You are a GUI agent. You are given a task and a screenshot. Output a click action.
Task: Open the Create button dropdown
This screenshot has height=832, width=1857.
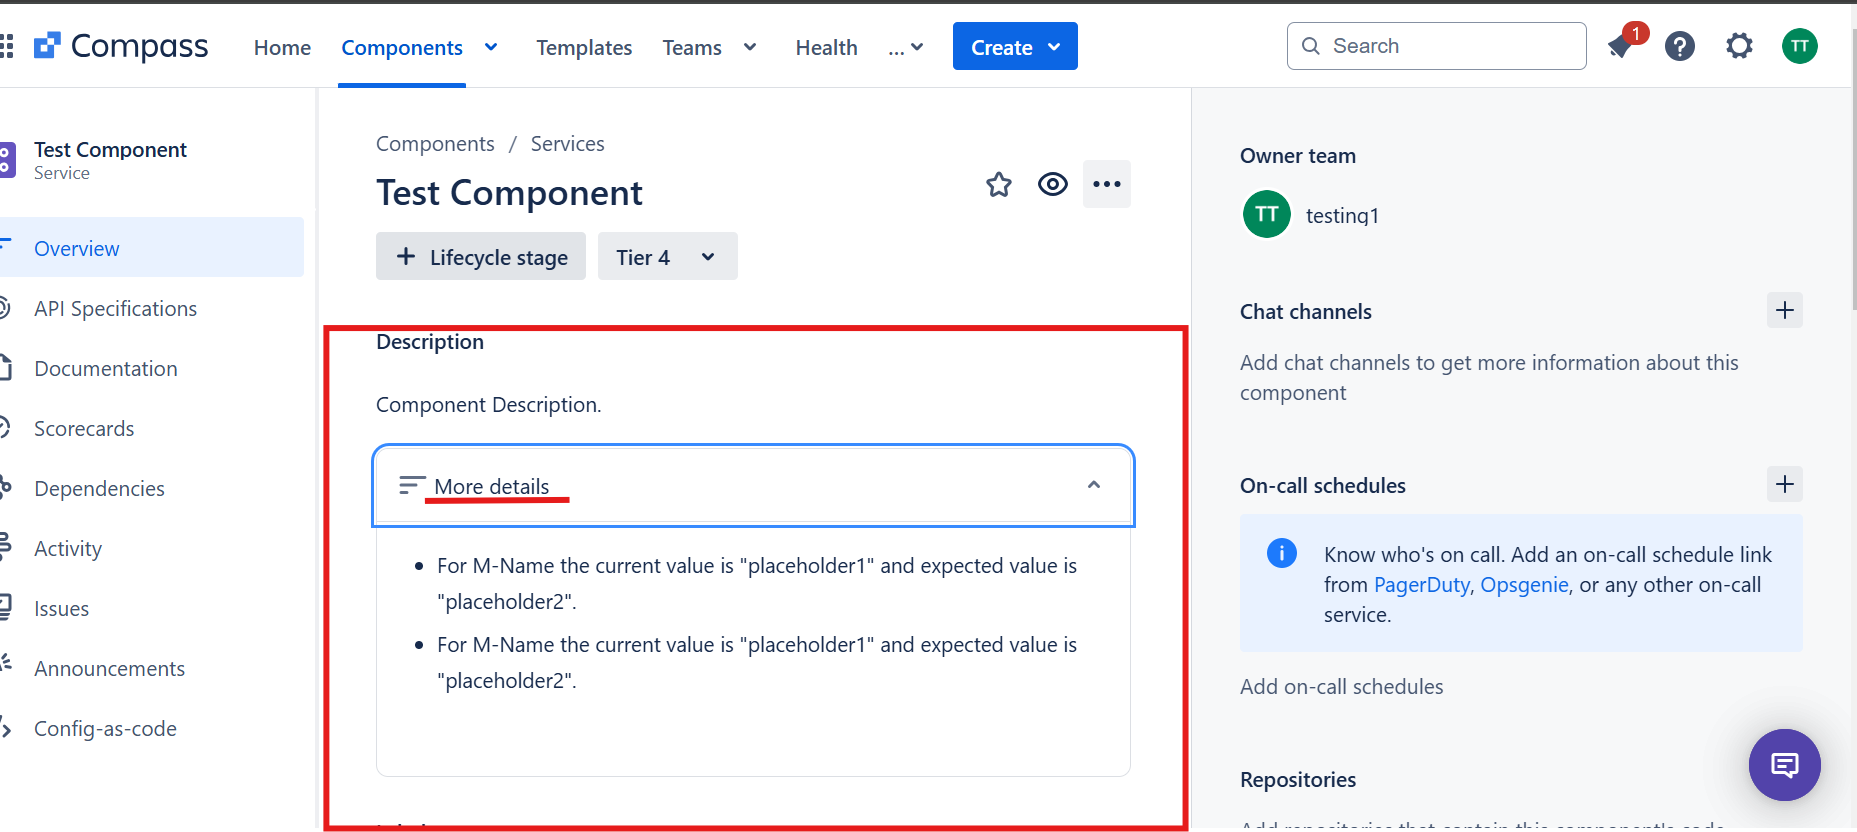click(x=1015, y=46)
